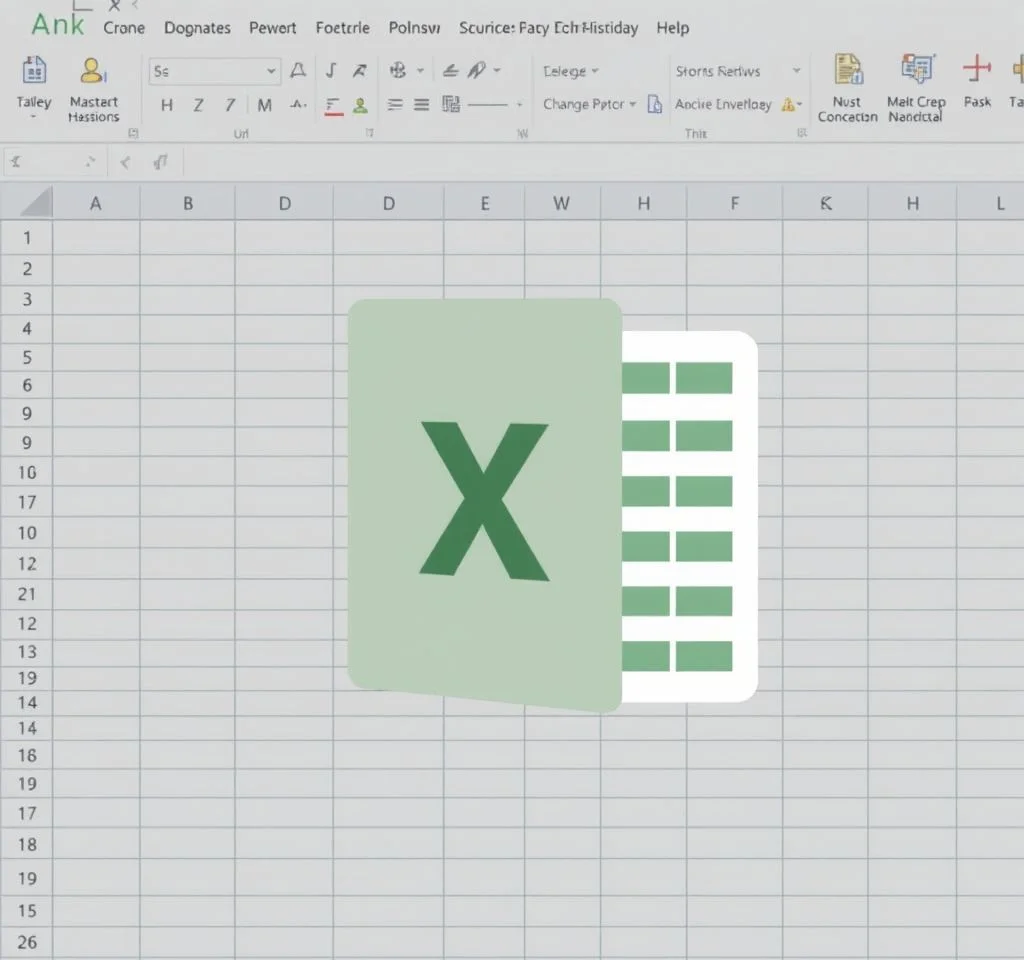Click the justify lines icon
1024x960 pixels.
point(422,104)
